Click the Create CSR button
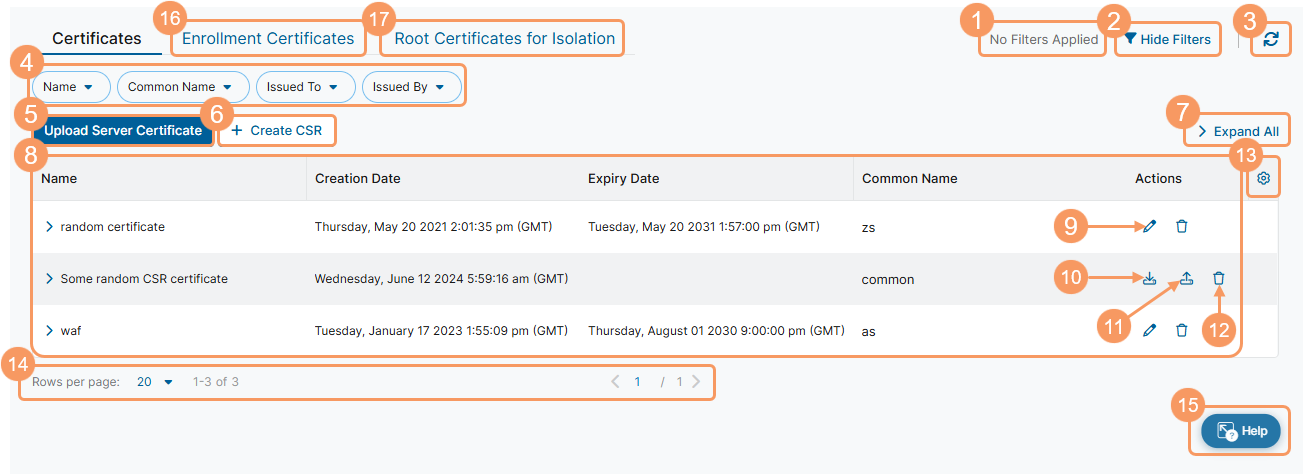1303x474 pixels. coord(276,131)
